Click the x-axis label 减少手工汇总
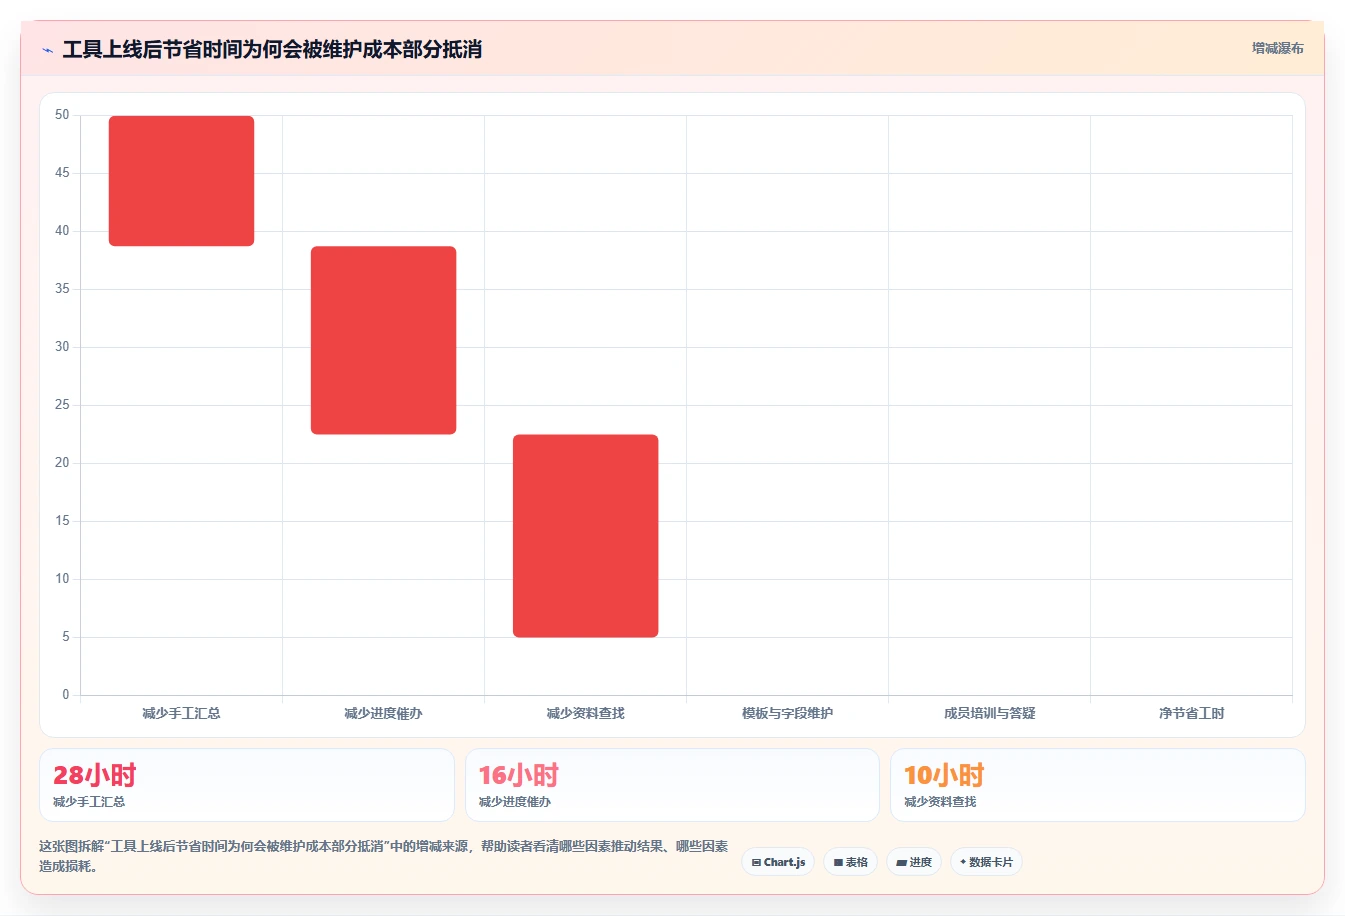Screen dimensions: 1345x916 tap(181, 713)
